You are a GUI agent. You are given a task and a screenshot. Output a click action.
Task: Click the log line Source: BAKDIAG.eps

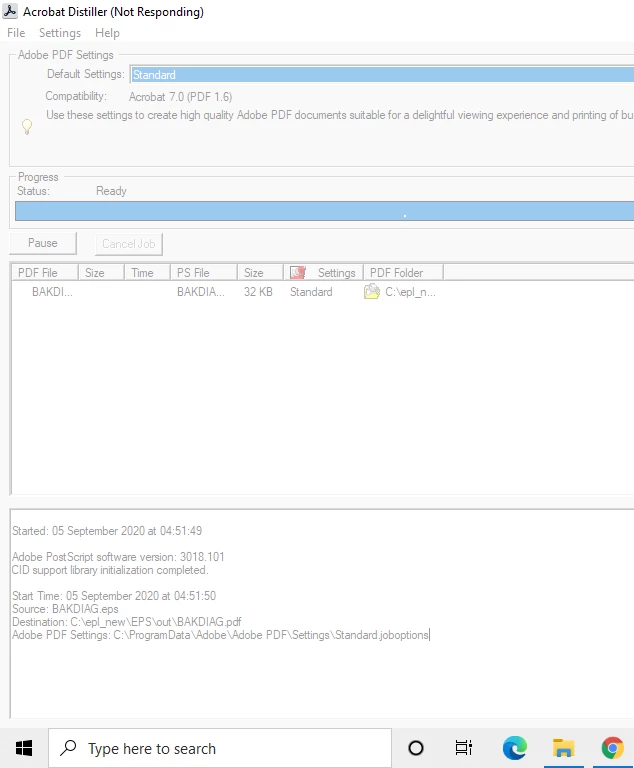[x=65, y=609]
